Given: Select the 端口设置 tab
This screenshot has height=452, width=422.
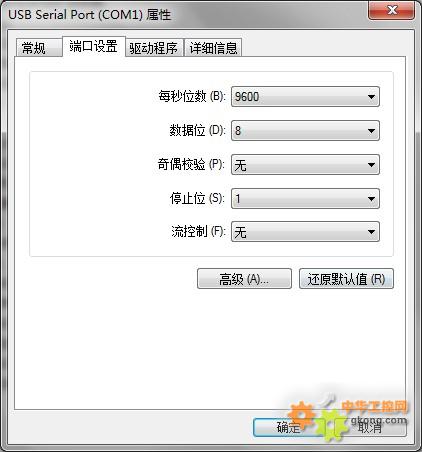Looking at the screenshot, I should coord(94,46).
